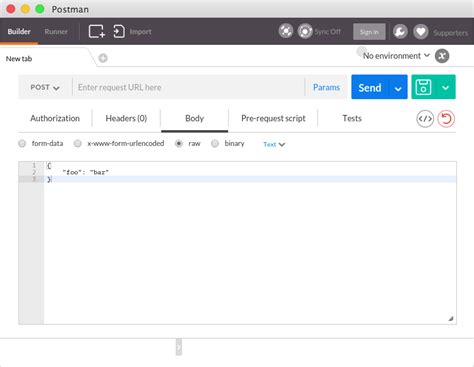The height and width of the screenshot is (367, 474).
Task: Click the new window icon in toolbar
Action: tap(97, 32)
